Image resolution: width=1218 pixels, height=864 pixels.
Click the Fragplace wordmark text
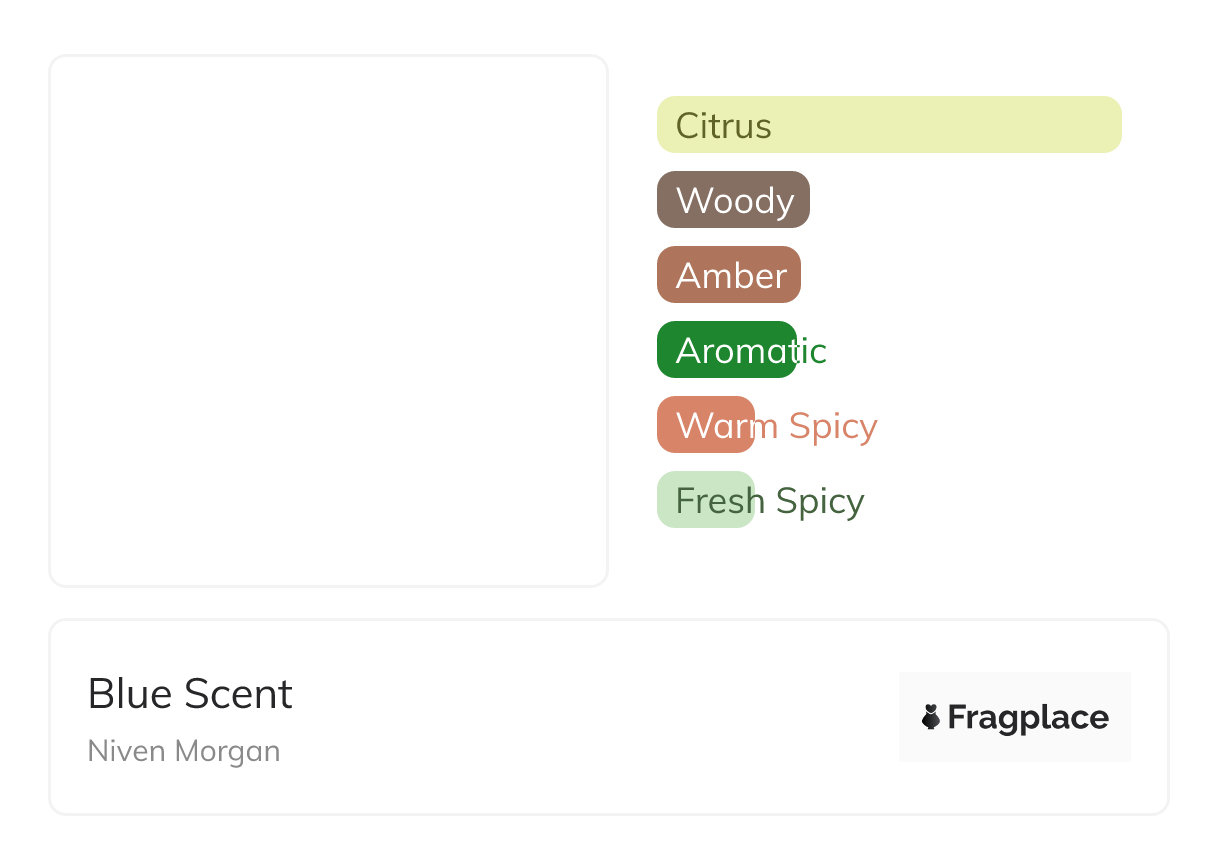(1028, 718)
